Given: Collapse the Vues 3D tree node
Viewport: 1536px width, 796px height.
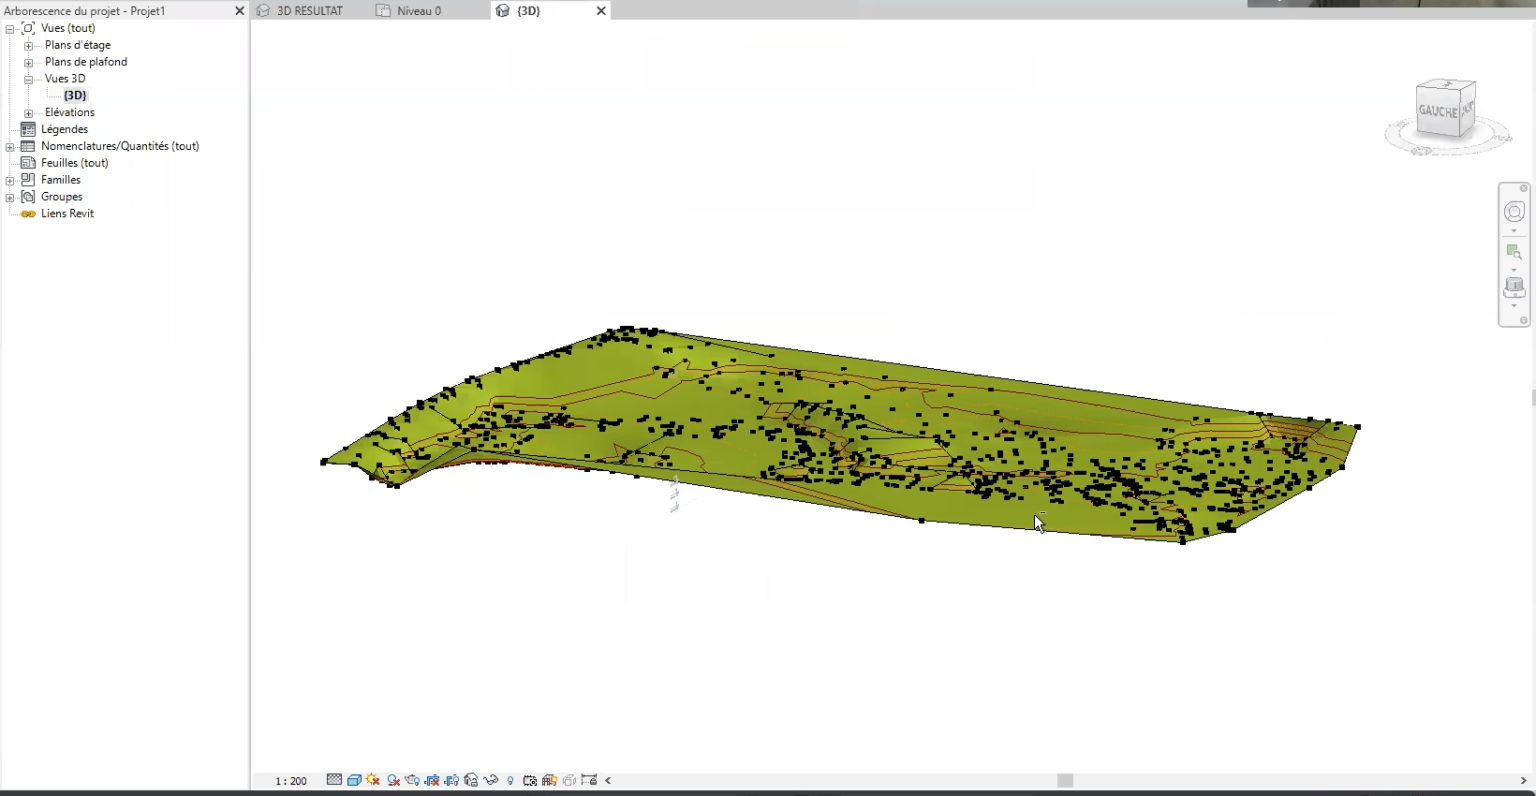Looking at the screenshot, I should [x=29, y=79].
